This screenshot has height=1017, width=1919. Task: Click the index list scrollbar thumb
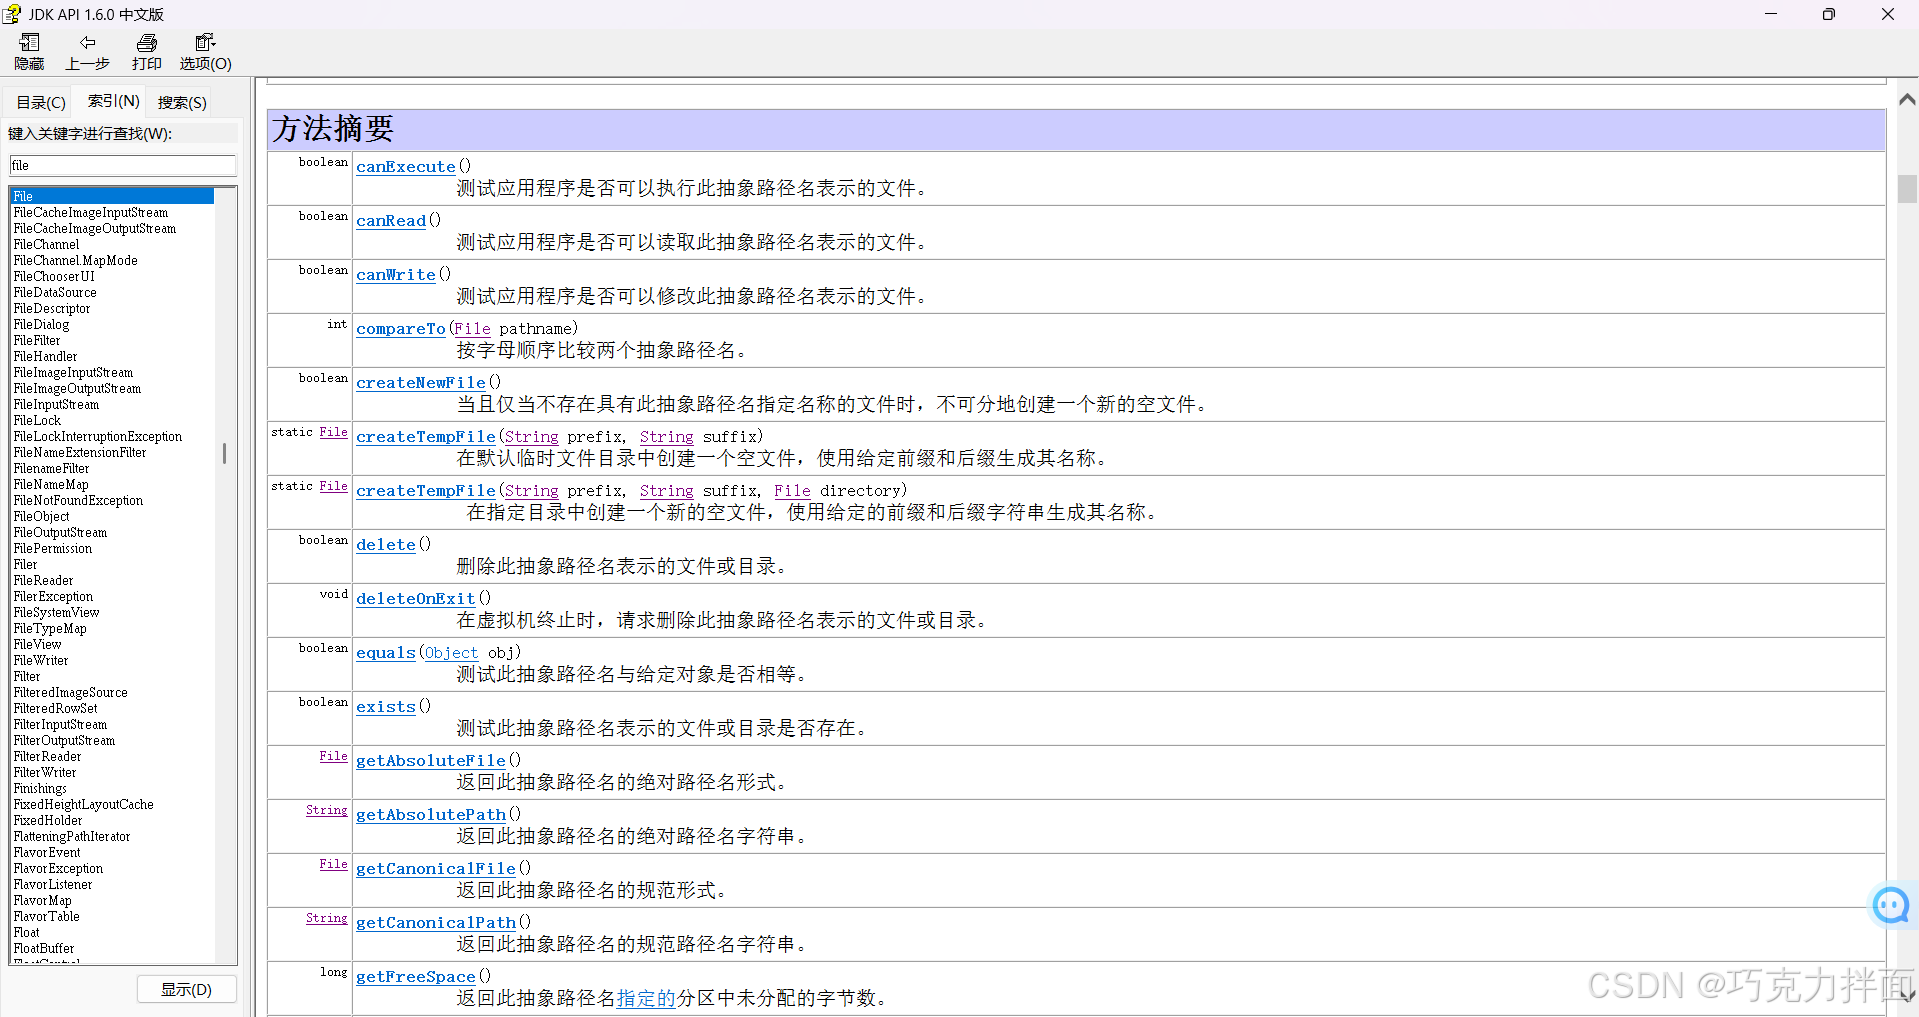coord(224,453)
